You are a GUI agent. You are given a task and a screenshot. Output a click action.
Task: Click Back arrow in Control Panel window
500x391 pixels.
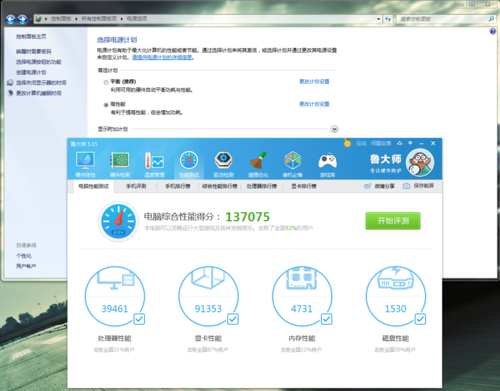tap(11, 19)
